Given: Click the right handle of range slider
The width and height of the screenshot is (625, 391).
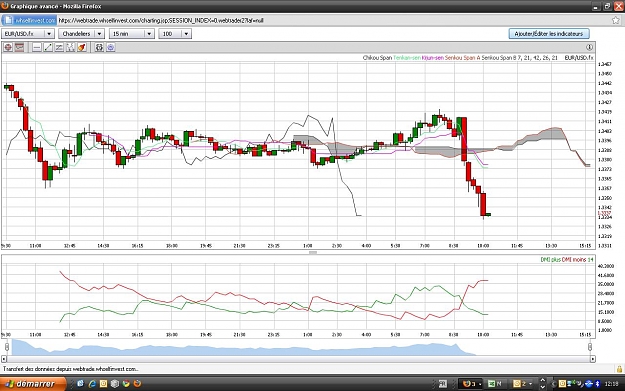Looking at the screenshot, I should point(590,347).
